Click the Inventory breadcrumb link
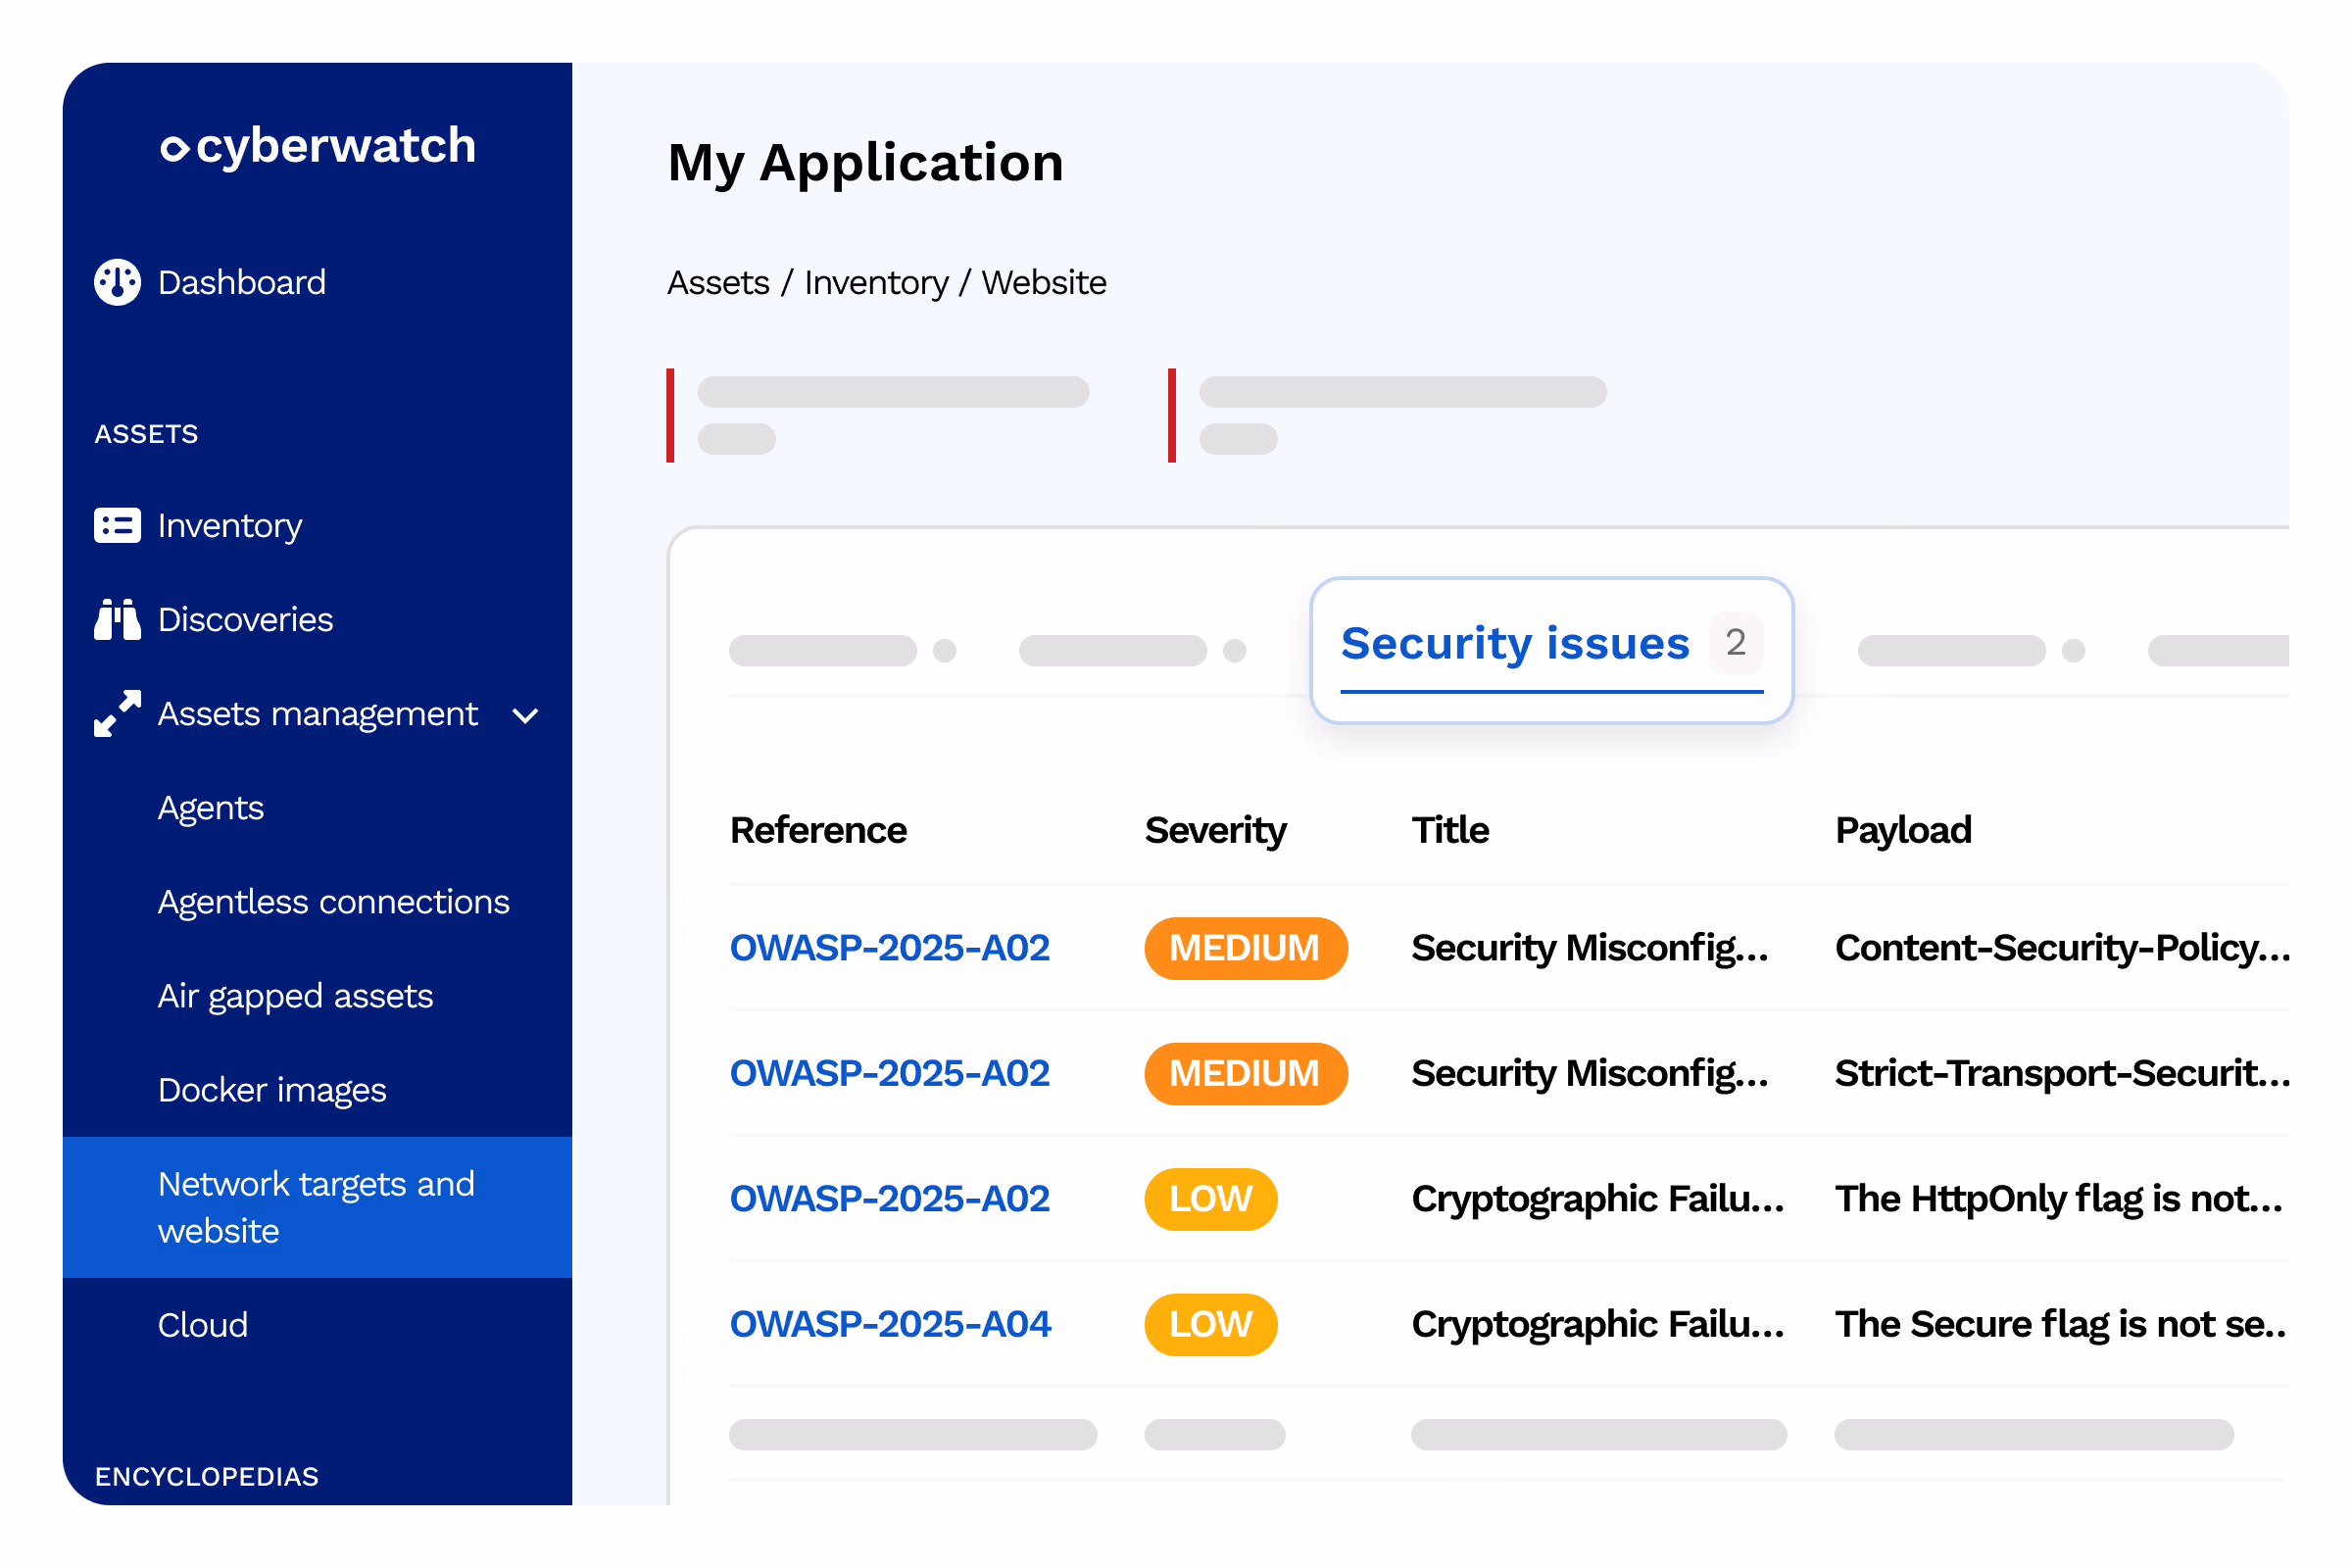The height and width of the screenshot is (1568, 2352). tap(876, 284)
